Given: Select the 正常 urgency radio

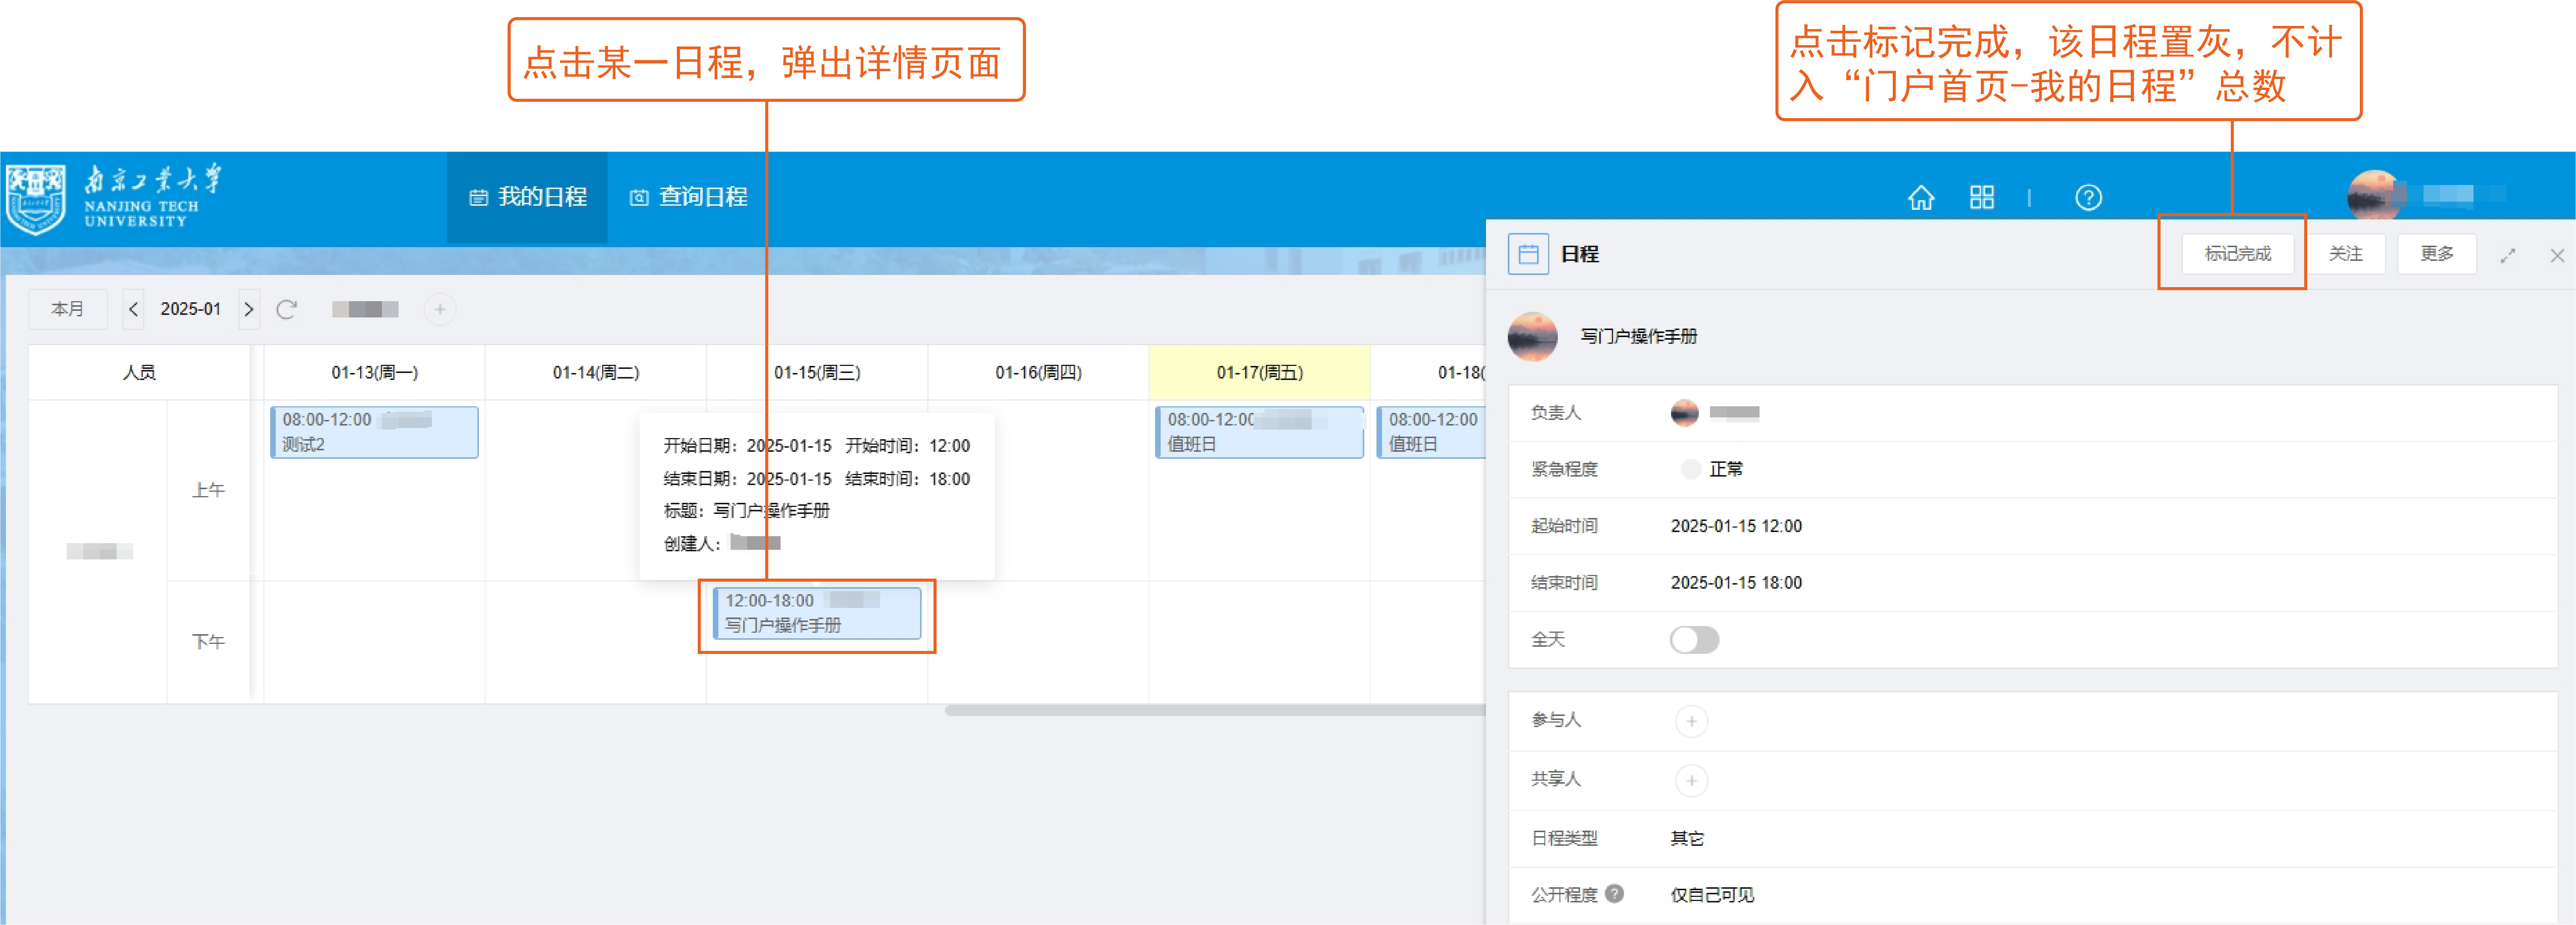Looking at the screenshot, I should point(1690,469).
